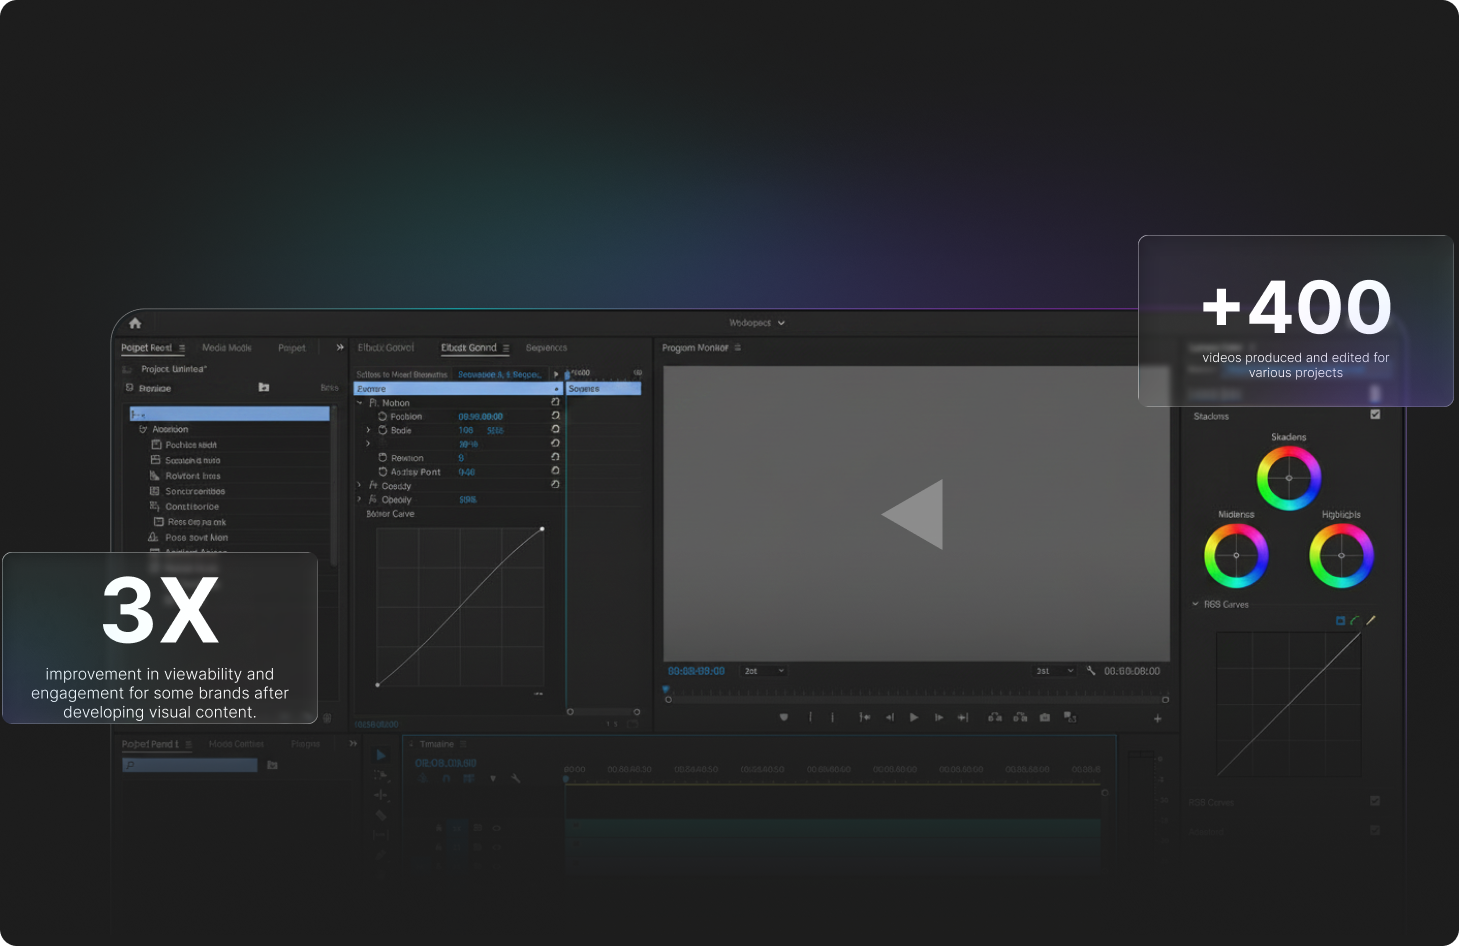Click the new bin folder icon

tap(264, 387)
